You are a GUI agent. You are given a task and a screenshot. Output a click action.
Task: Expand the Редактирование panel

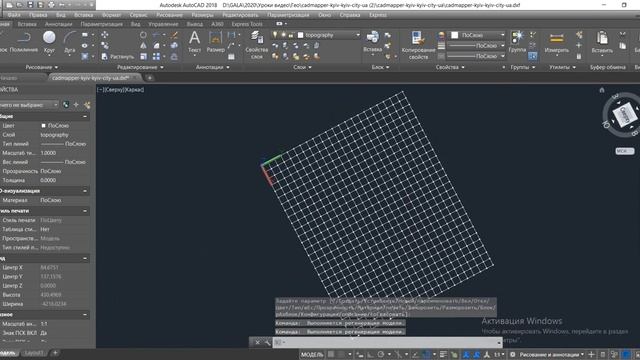point(140,67)
